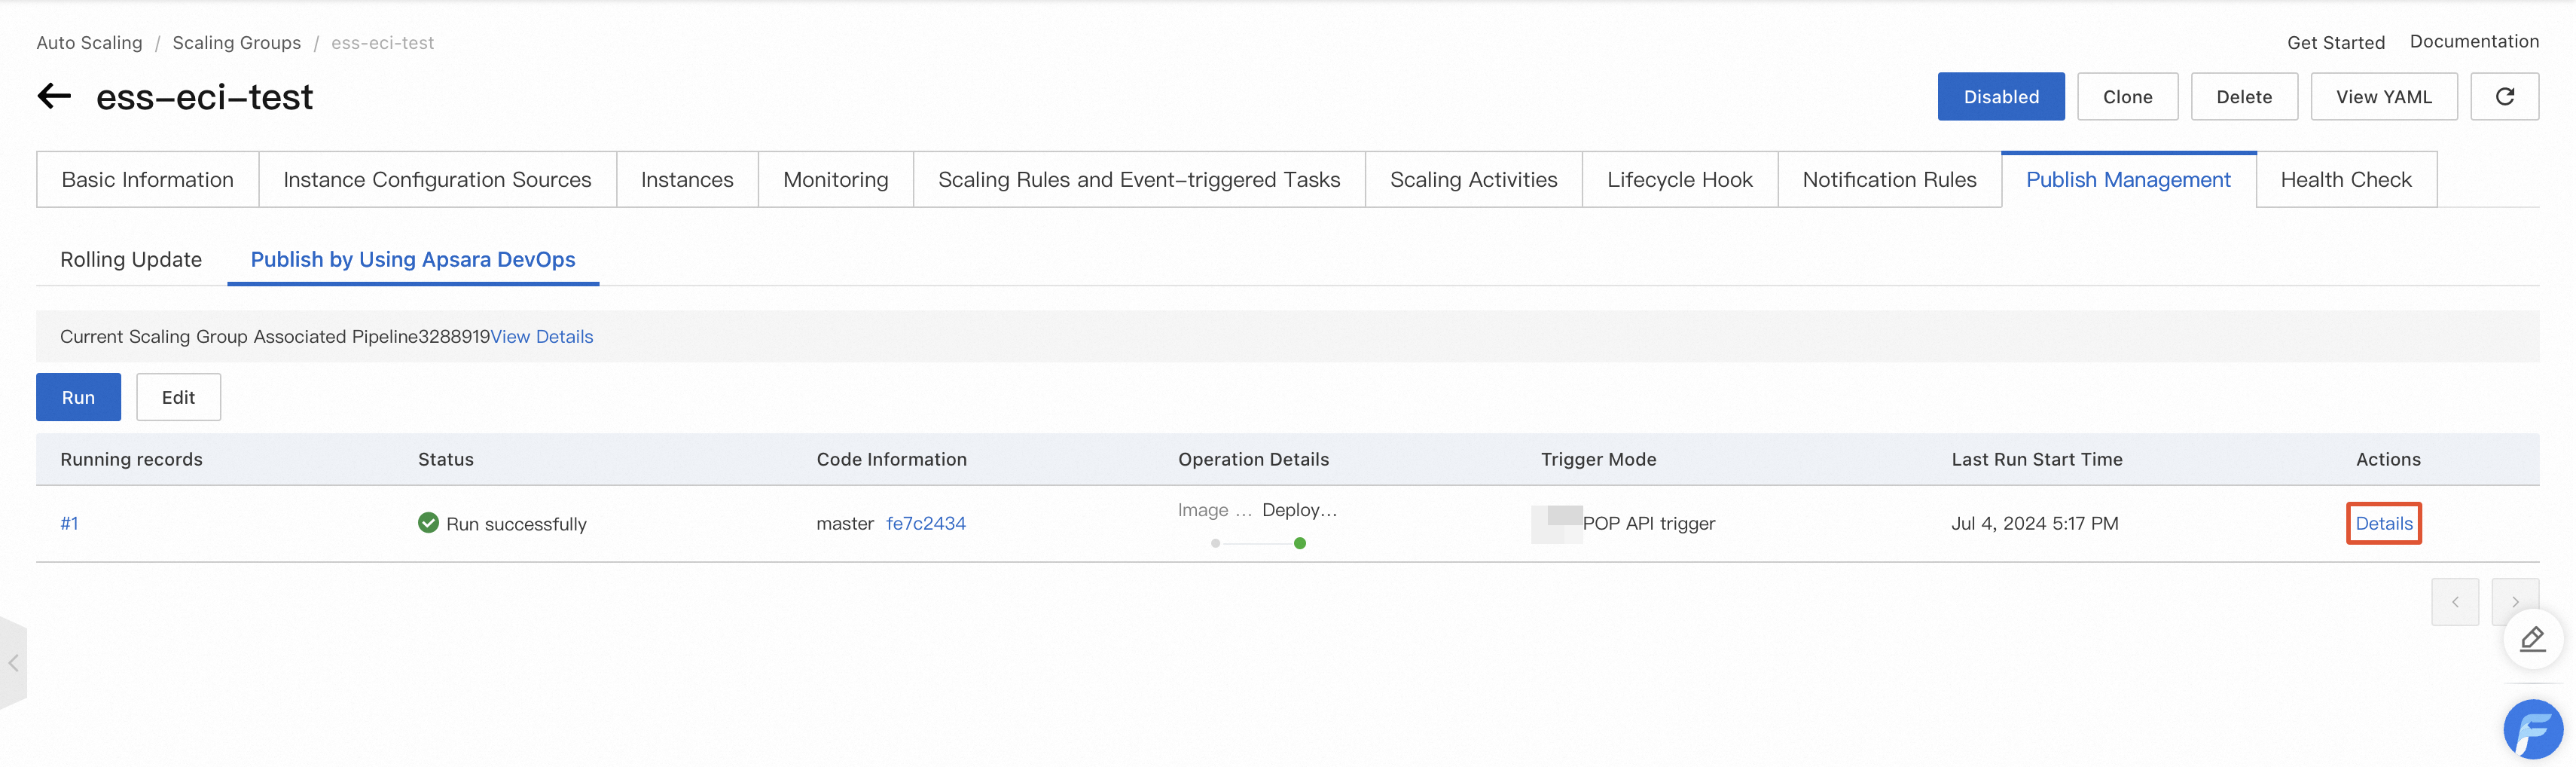Open the feedback pencil edit icon
2576x767 pixels.
pos(2532,639)
